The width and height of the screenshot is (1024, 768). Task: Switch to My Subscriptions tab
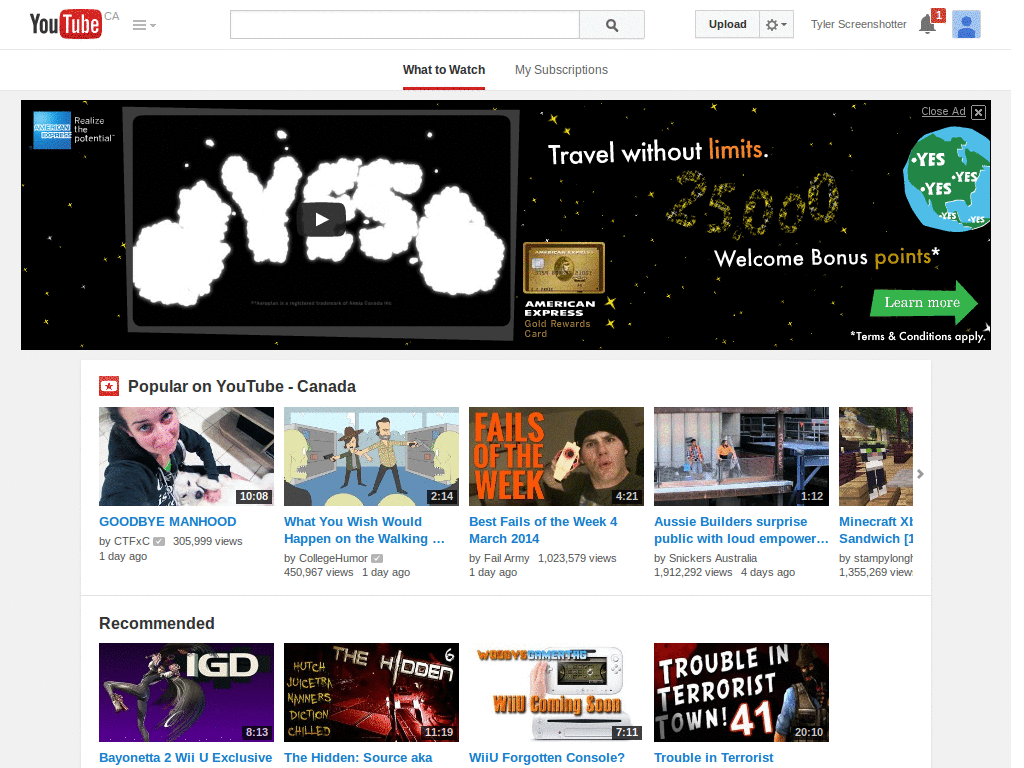click(x=561, y=70)
